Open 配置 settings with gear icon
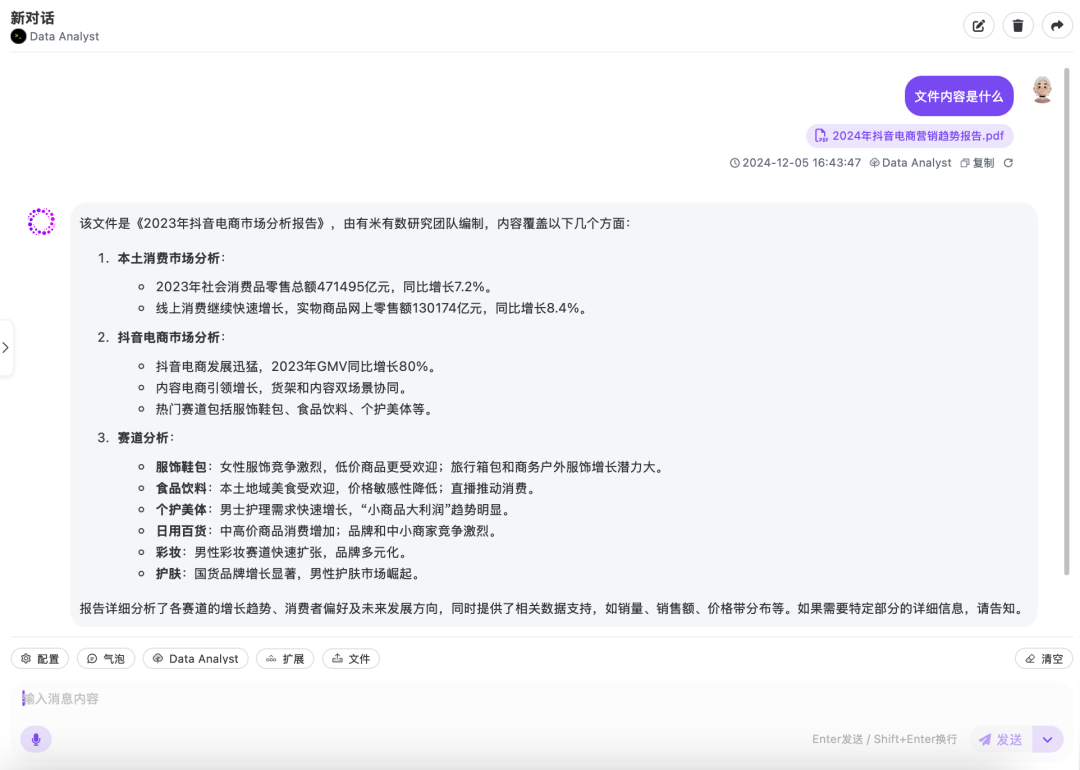 click(x=39, y=658)
